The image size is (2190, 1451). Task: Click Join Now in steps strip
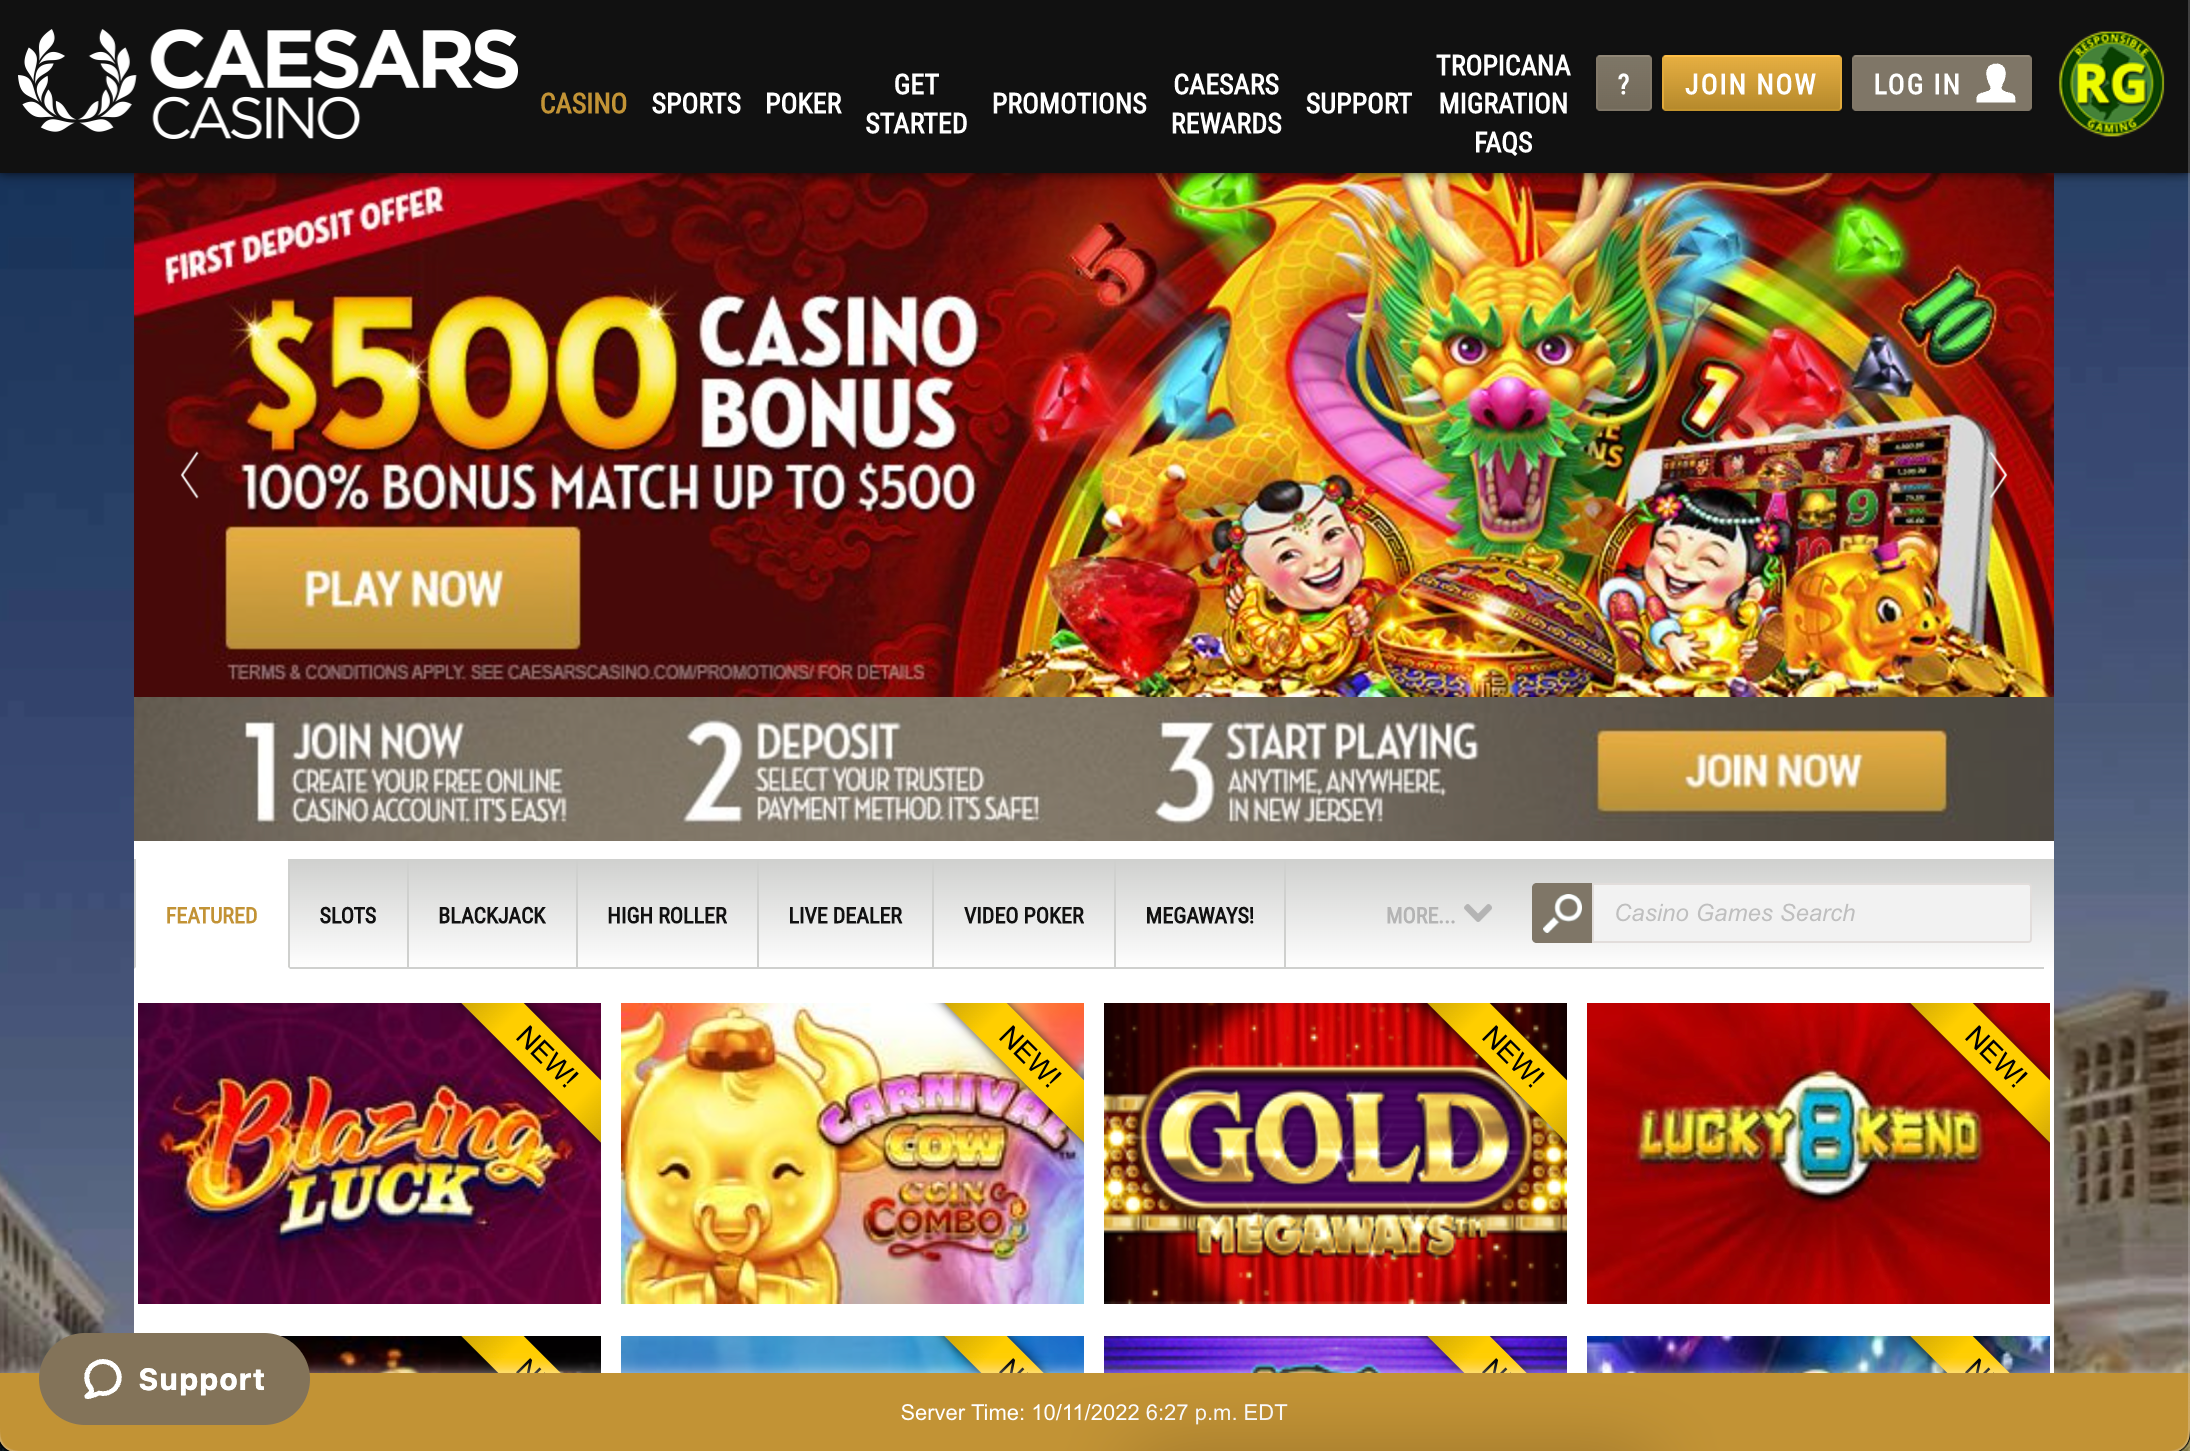click(1772, 771)
